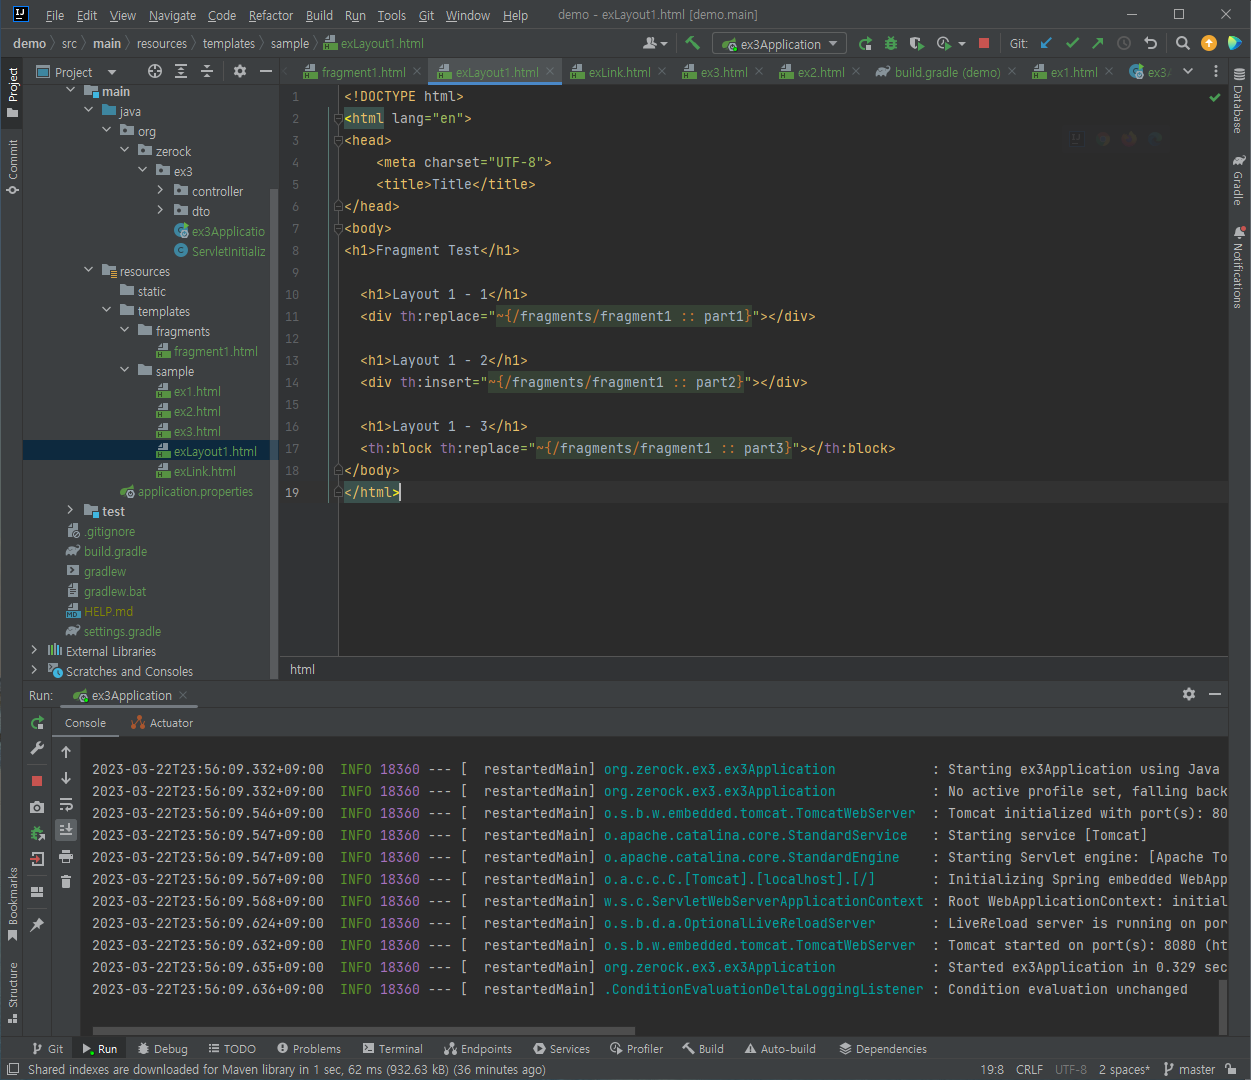Open the Terminal tool window
Viewport: 1251px width, 1080px height.
[392, 1049]
